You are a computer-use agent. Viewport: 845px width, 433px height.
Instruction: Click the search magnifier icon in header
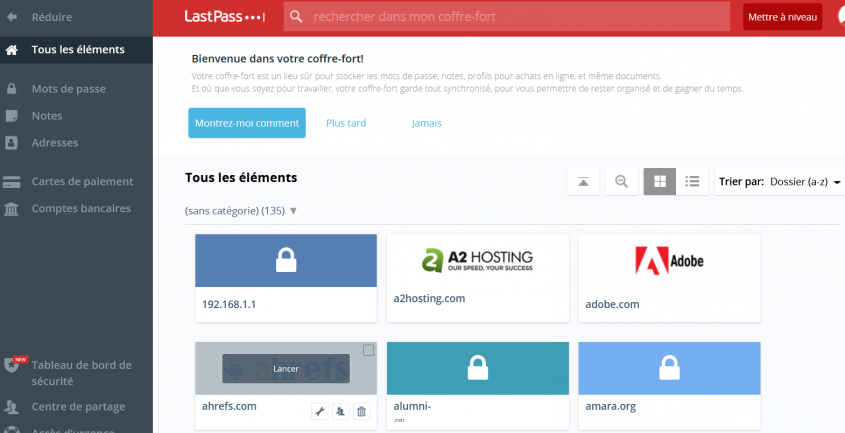(x=296, y=17)
